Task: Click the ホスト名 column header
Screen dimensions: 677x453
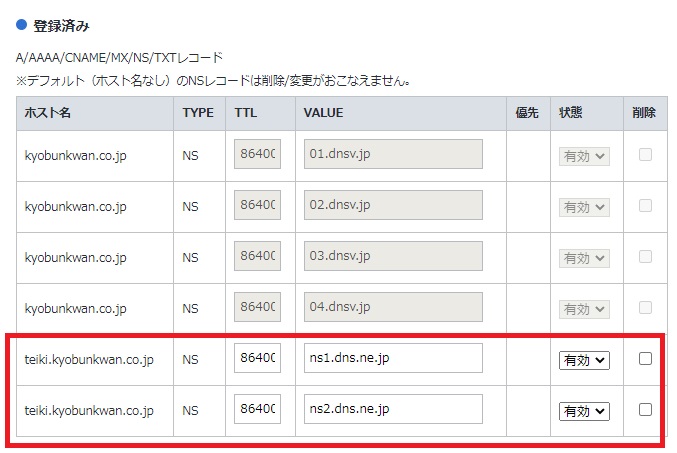Action: 48,113
